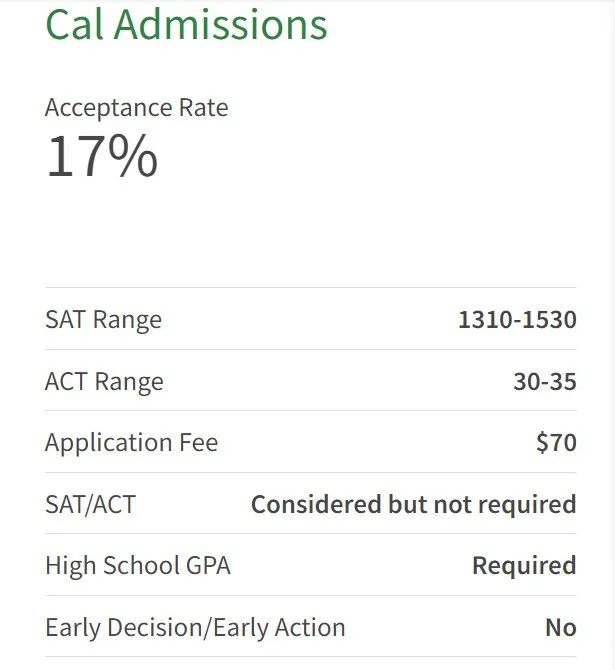Click the Required GPA value
This screenshot has width=615, height=670.
pyautogui.click(x=524, y=565)
